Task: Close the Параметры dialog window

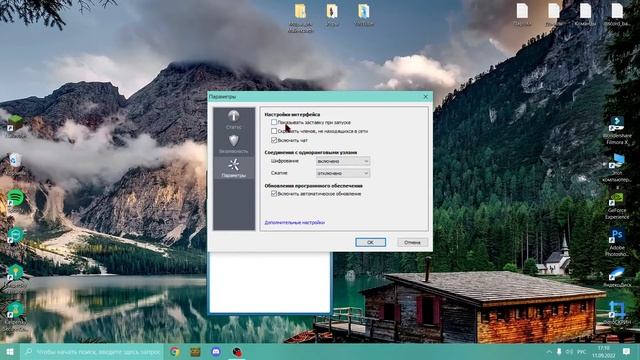Action: tap(426, 97)
